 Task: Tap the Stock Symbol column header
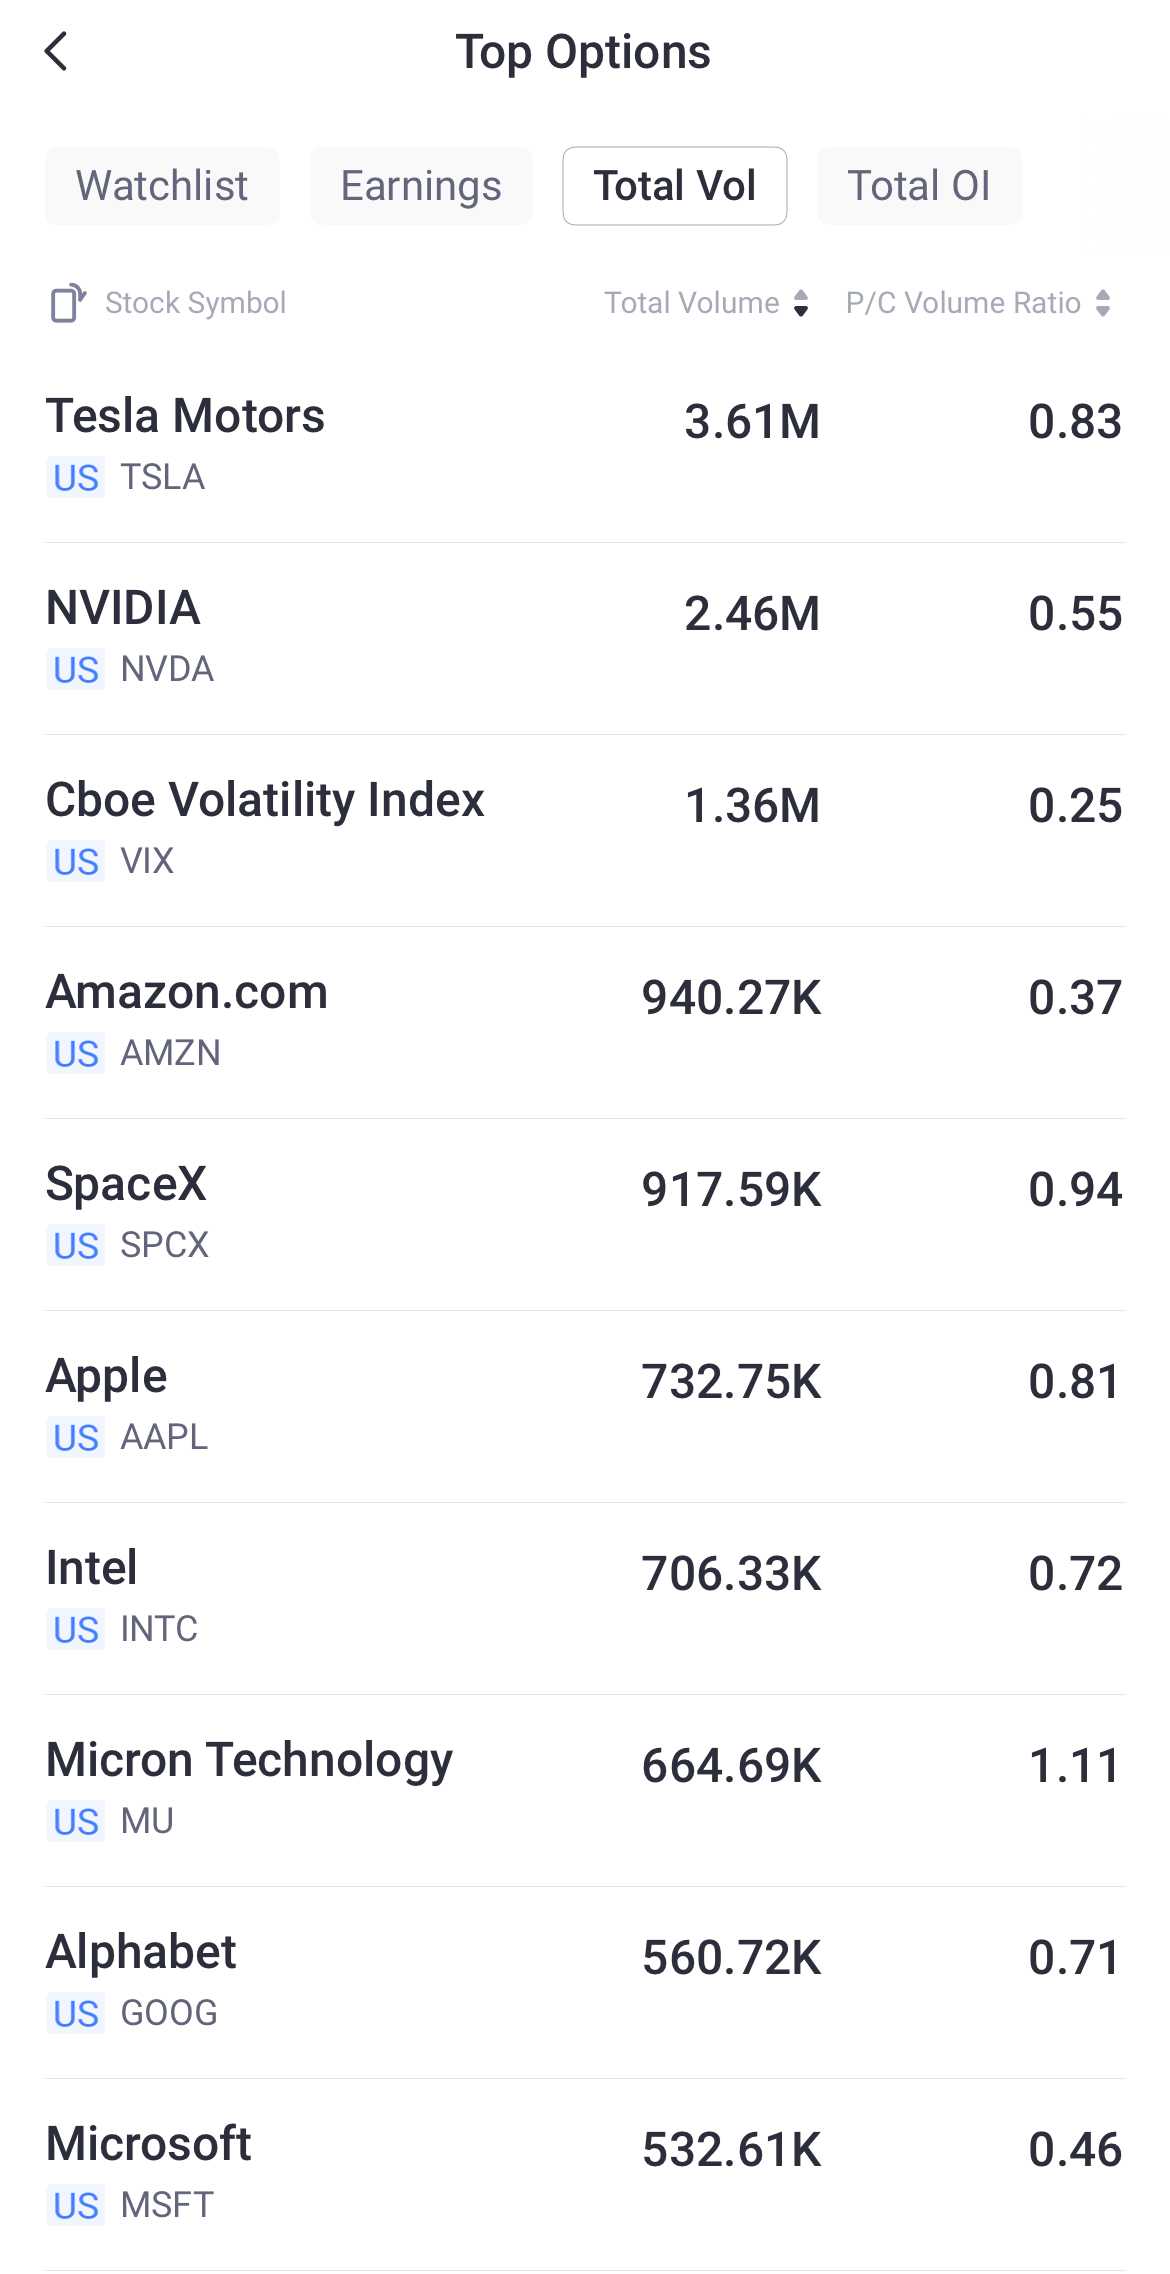click(x=195, y=303)
